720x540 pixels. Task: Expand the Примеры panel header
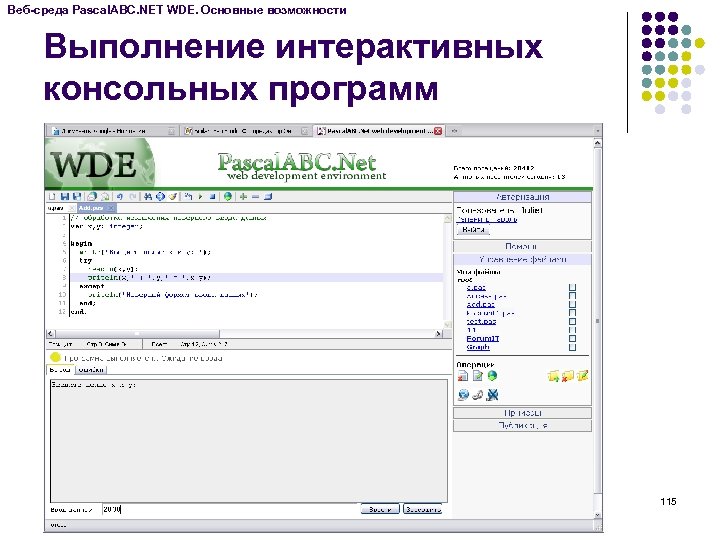[523, 413]
